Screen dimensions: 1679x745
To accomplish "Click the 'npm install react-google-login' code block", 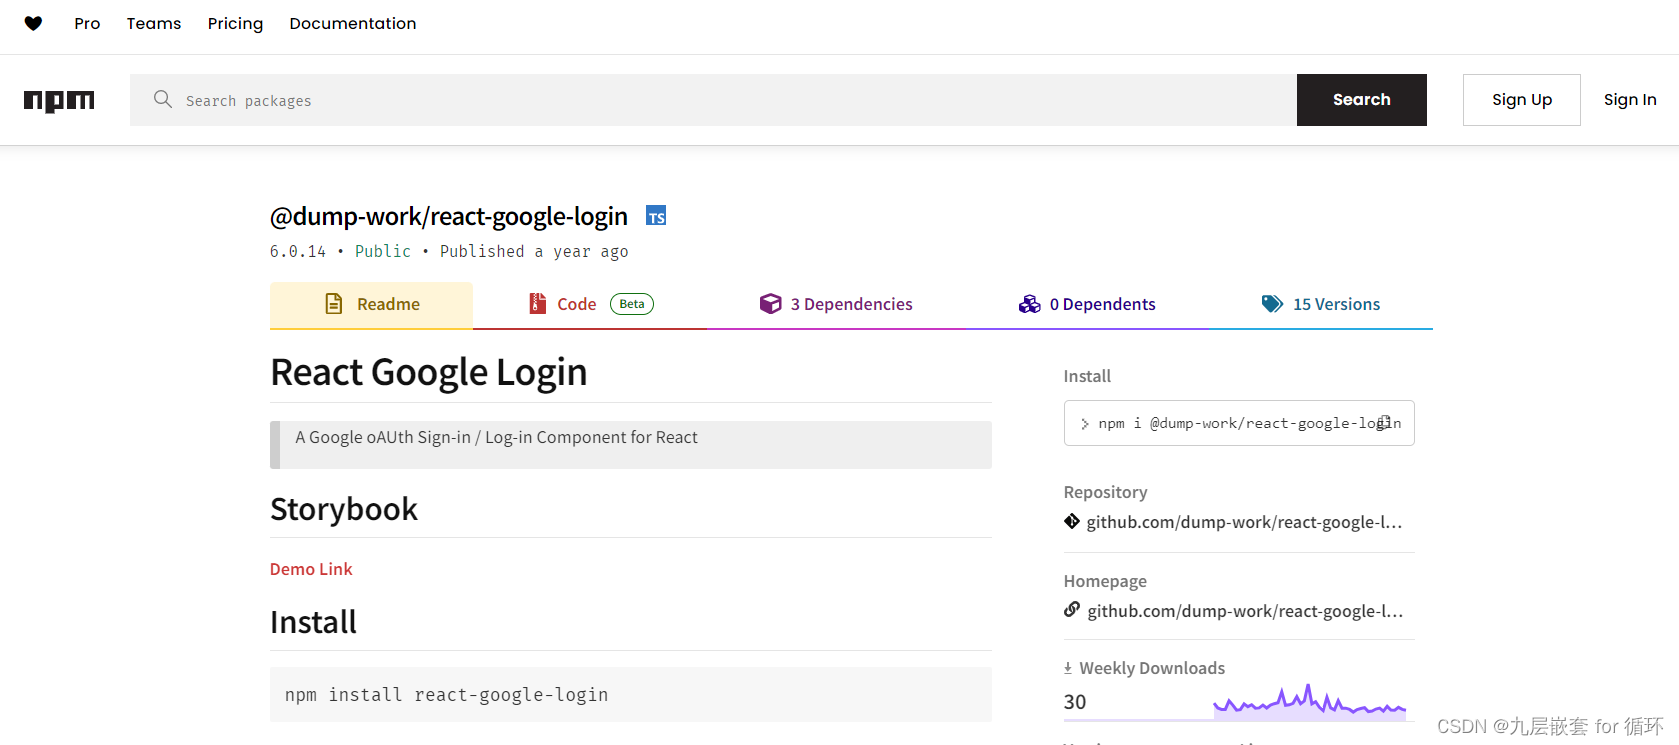I will tap(631, 694).
